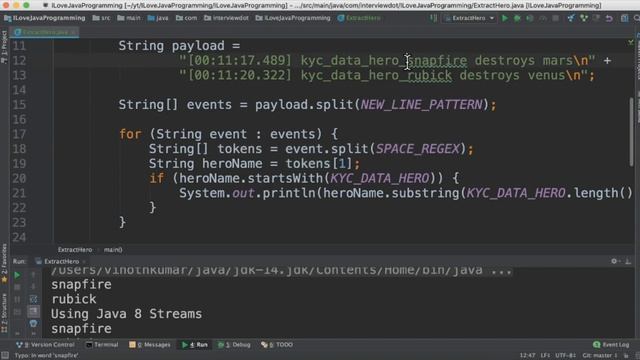The image size is (640, 360).
Task: Switch to the Run tool window tab
Action: [x=195, y=345]
